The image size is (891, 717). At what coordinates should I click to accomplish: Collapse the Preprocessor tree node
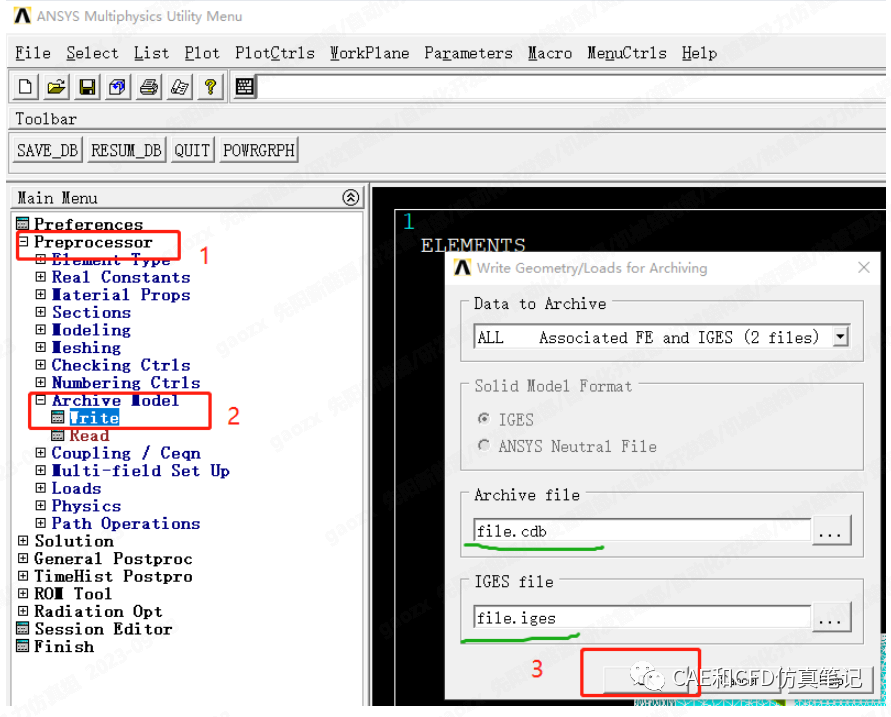point(23,241)
